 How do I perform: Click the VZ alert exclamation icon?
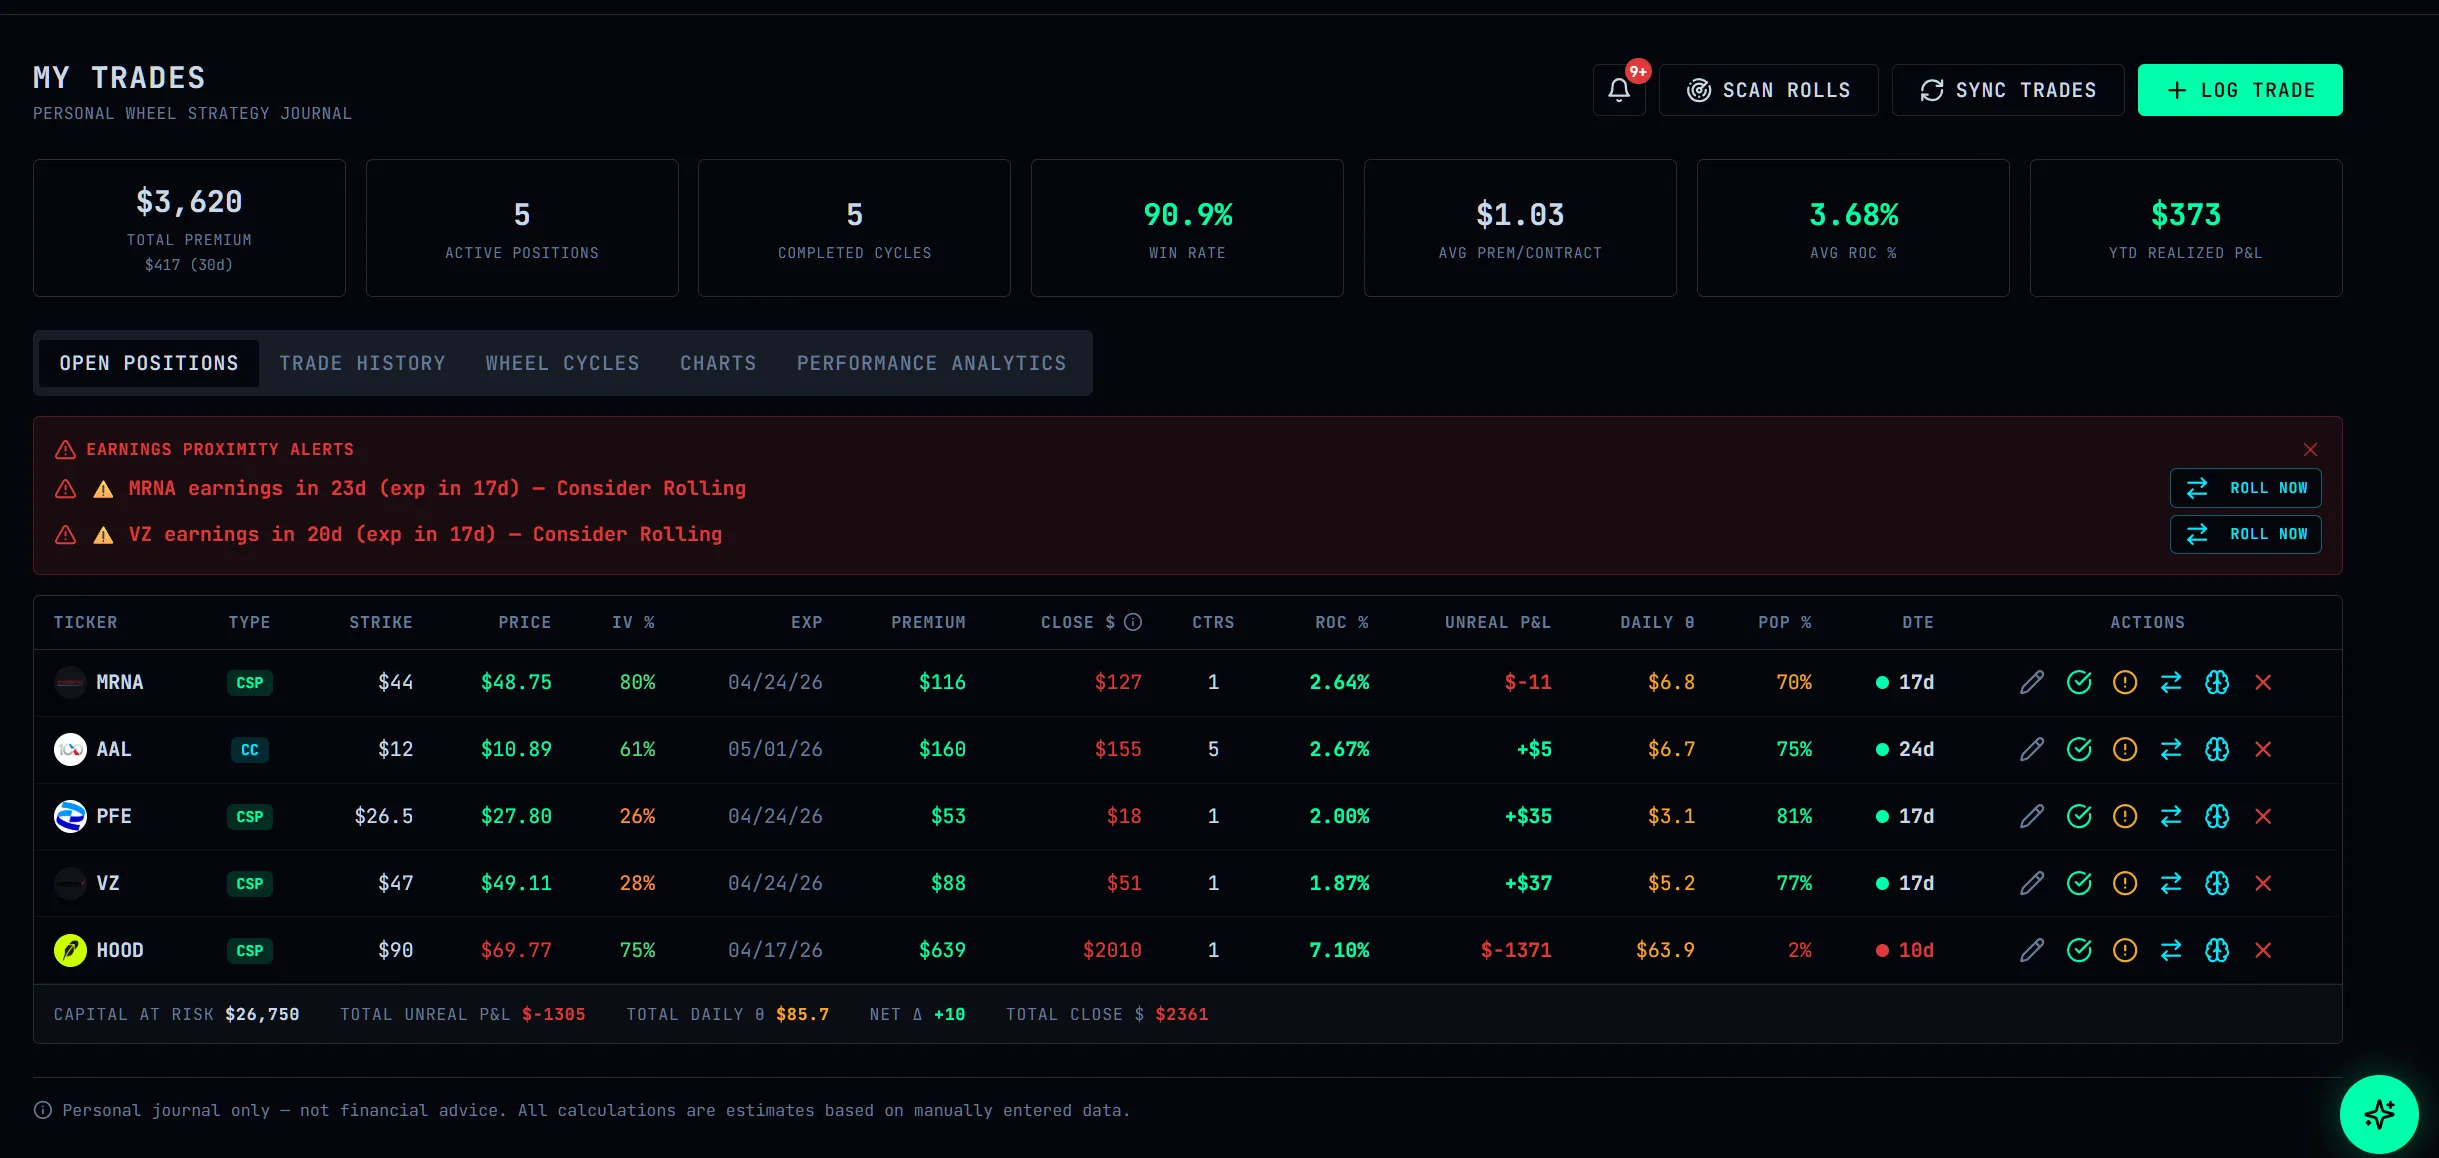(2125, 883)
